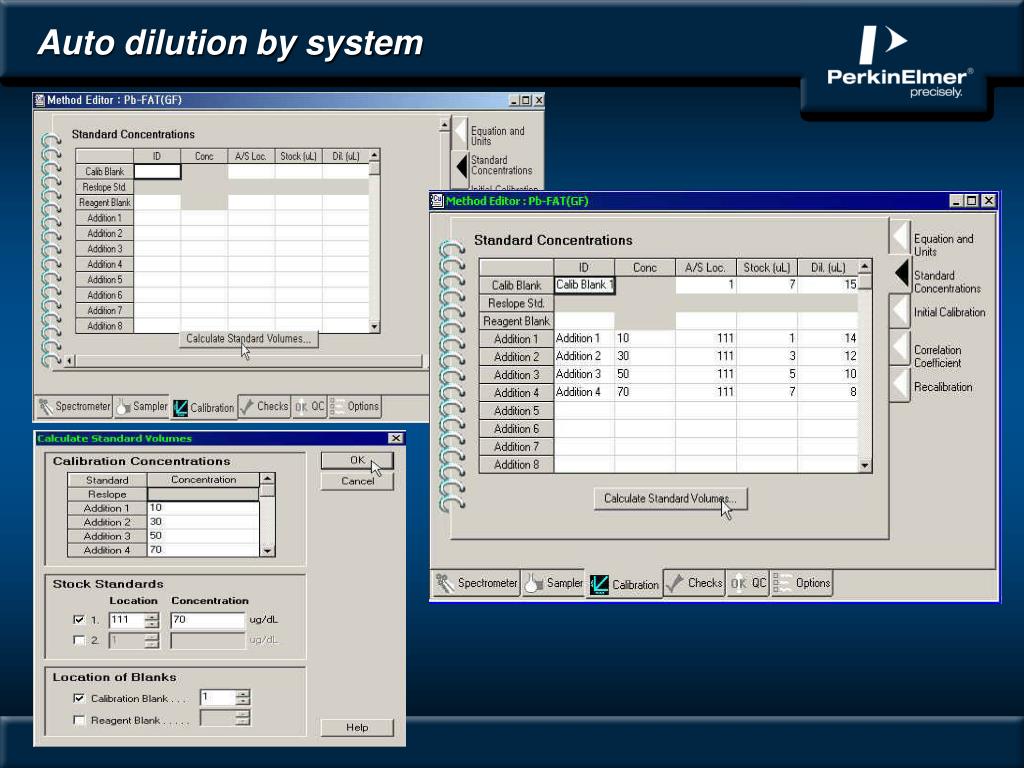Click Standard Concentrations arrow in back window
The height and width of the screenshot is (768, 1024).
(461, 166)
